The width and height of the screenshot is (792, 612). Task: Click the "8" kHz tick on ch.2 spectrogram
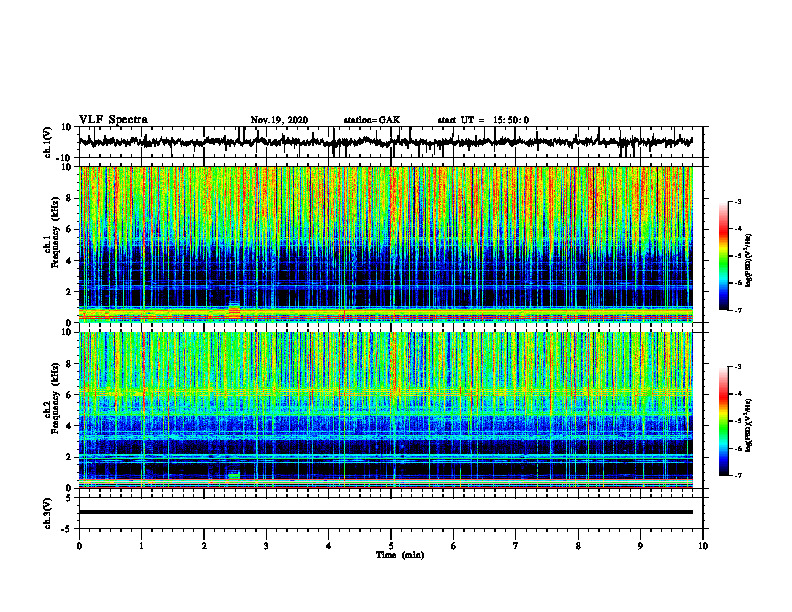(69, 364)
